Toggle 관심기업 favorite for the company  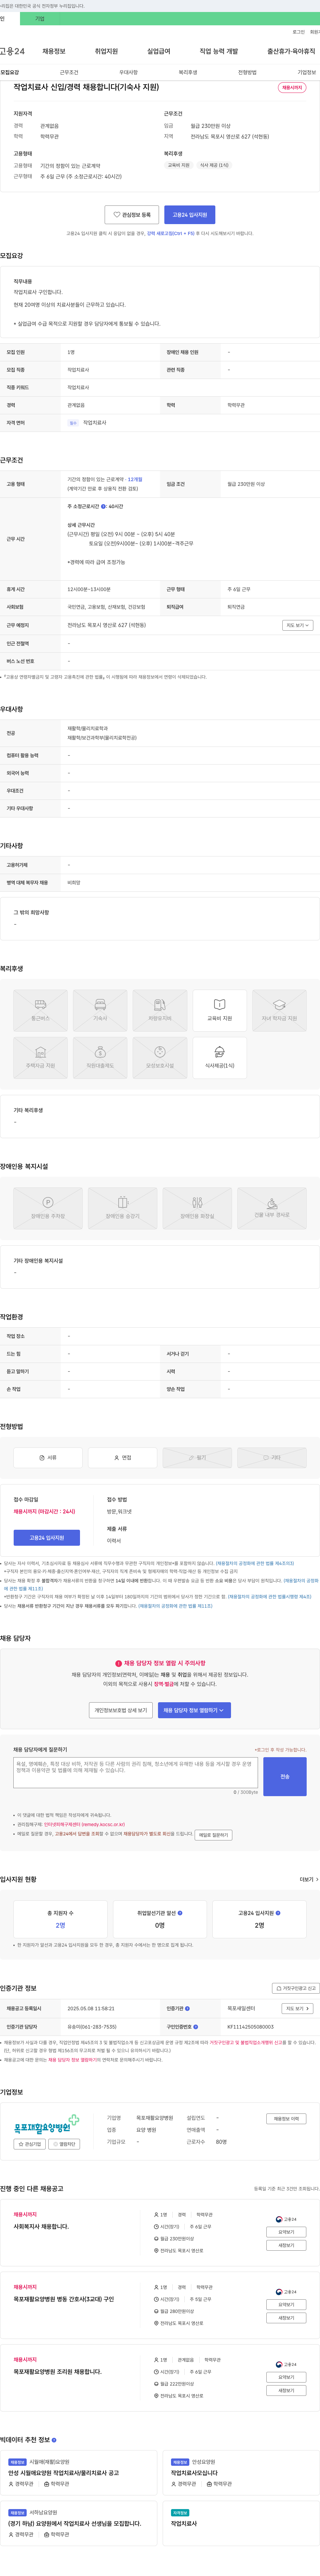[30, 2144]
